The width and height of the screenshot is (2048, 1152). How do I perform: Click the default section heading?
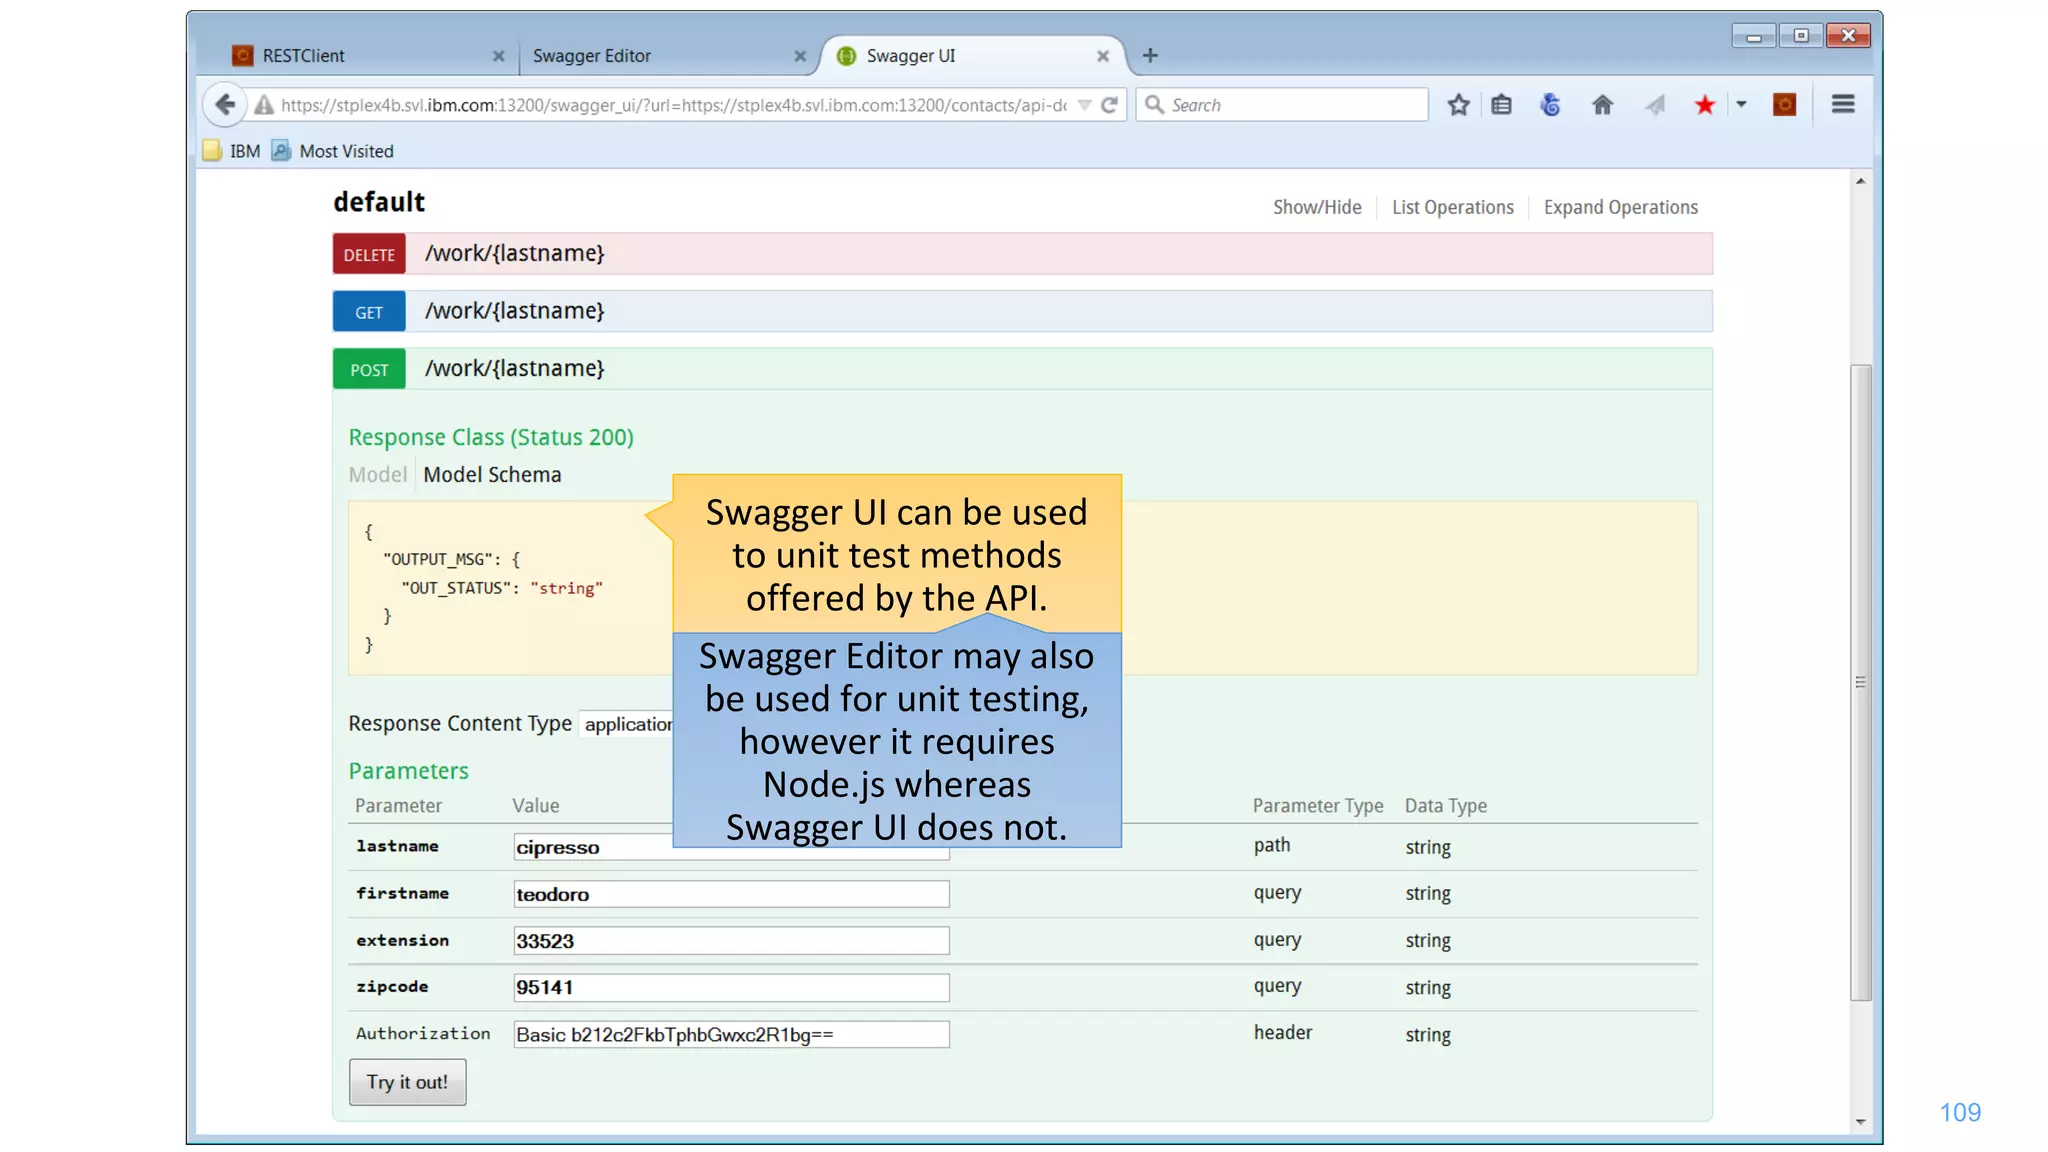click(x=379, y=202)
